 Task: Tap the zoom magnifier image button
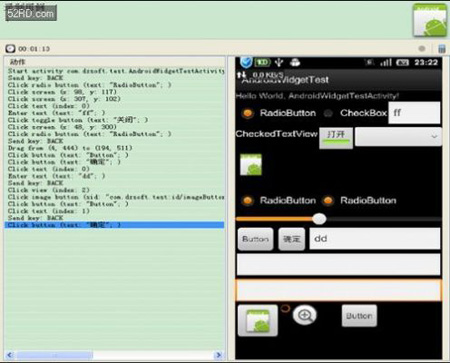pos(305,315)
